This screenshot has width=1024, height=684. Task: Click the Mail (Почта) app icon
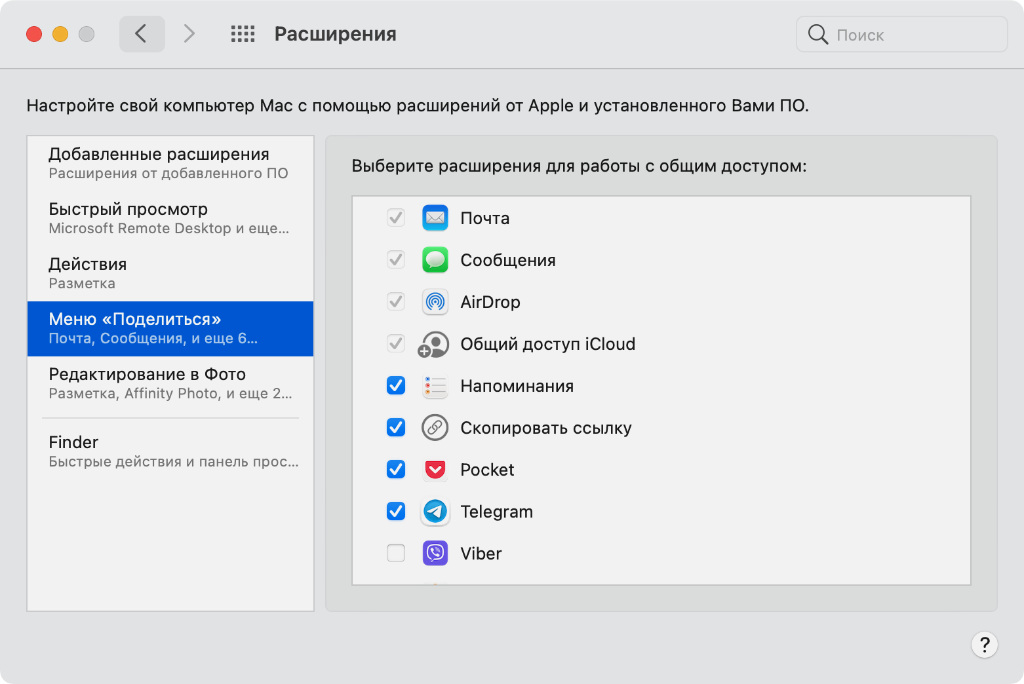(435, 218)
